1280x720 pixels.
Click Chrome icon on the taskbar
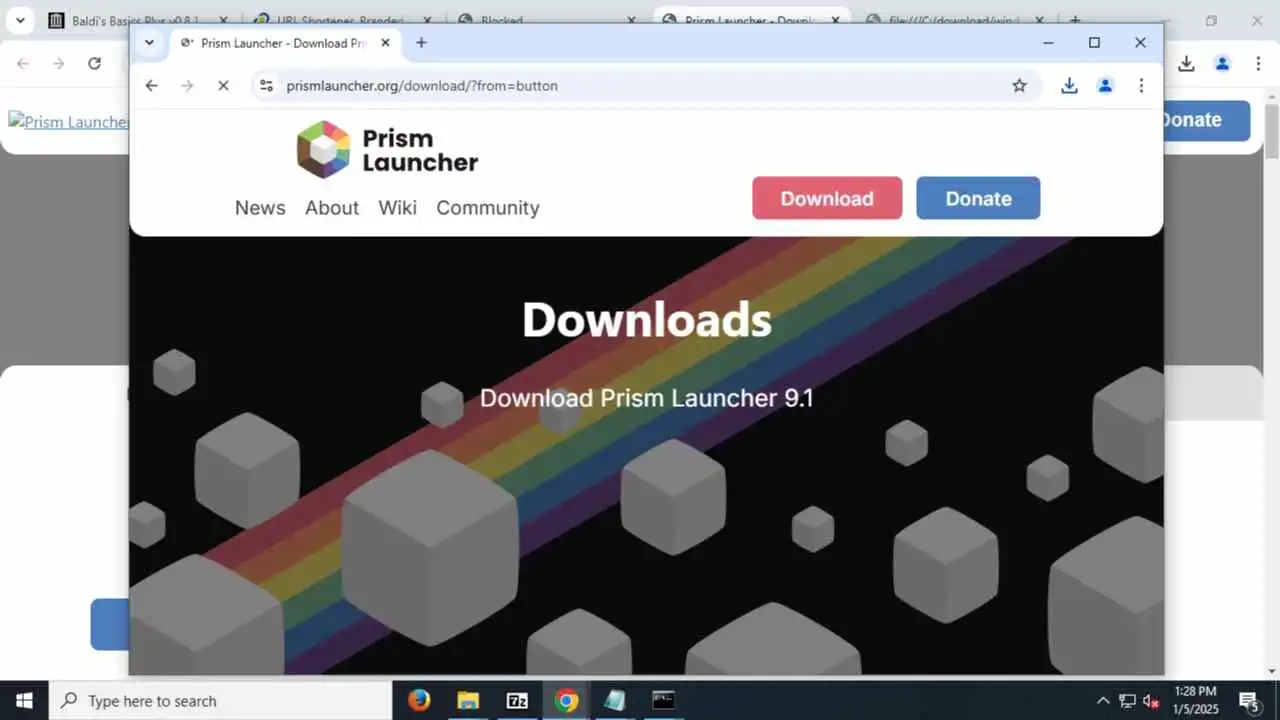click(566, 700)
